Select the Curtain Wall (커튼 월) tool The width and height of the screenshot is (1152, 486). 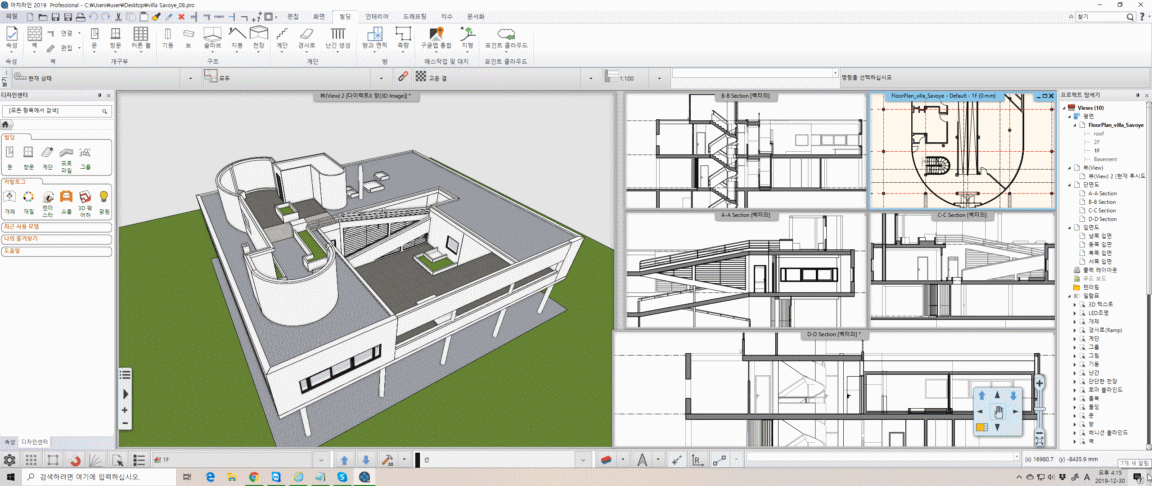point(140,37)
